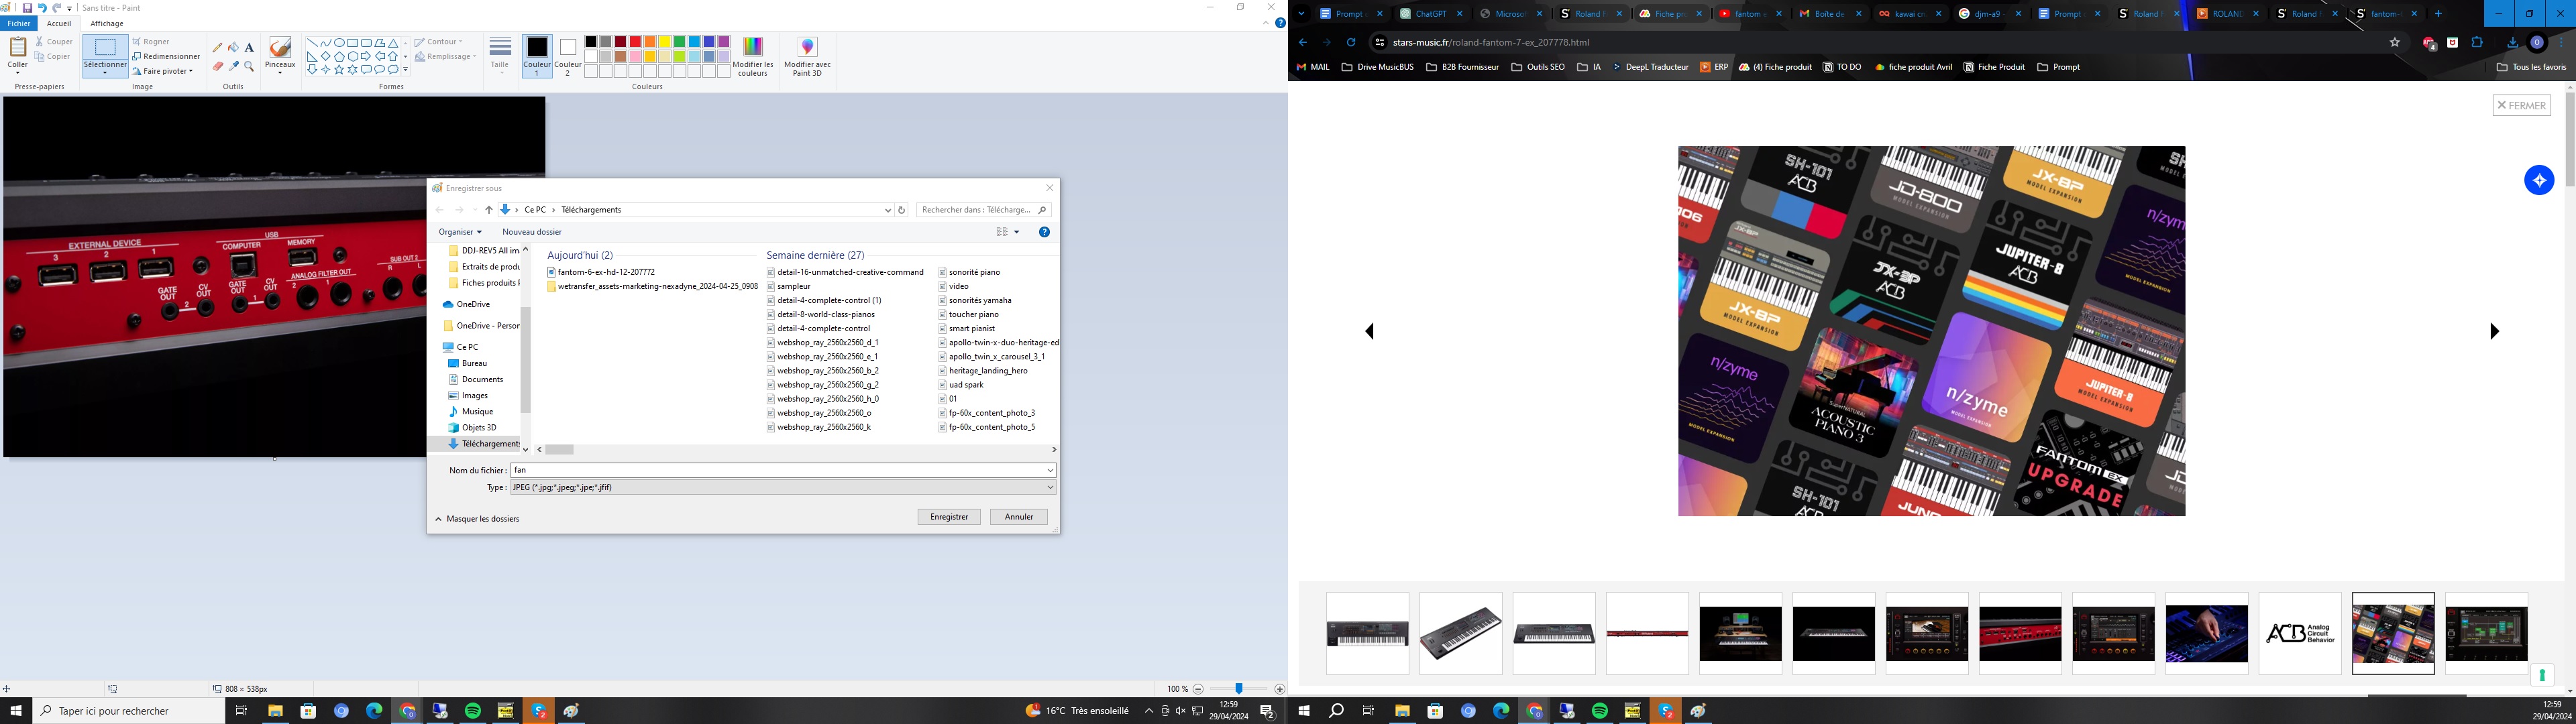
Task: Click the Save icon in Paint's title bar
Action: click(27, 8)
